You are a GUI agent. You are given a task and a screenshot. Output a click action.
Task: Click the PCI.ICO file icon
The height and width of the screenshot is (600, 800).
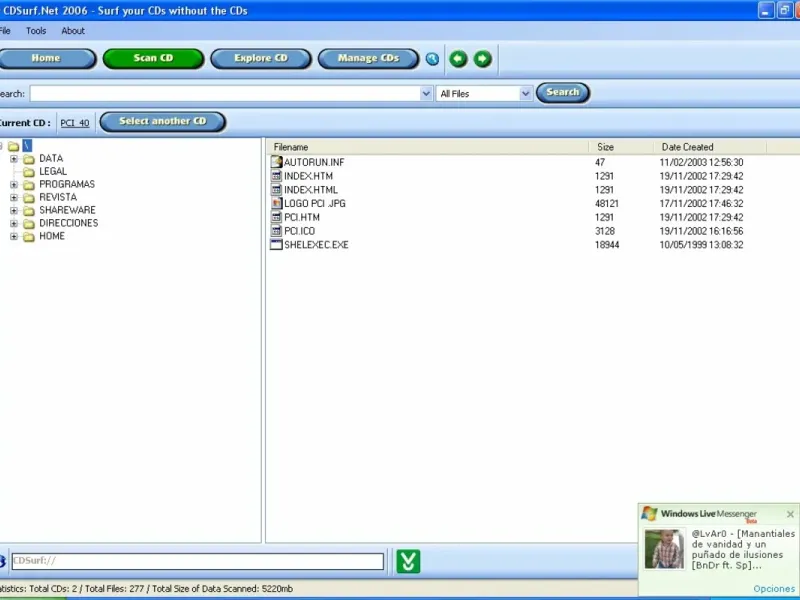(x=276, y=231)
